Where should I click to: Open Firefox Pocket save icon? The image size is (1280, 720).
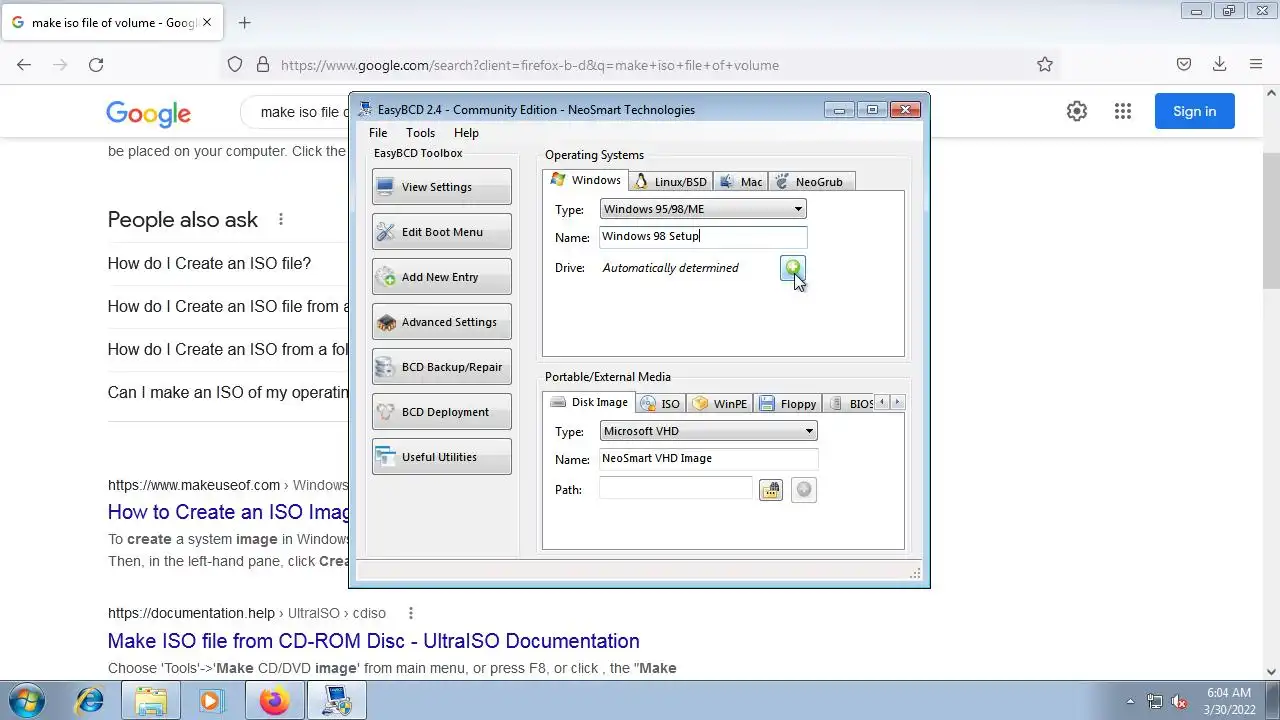[x=1184, y=65]
